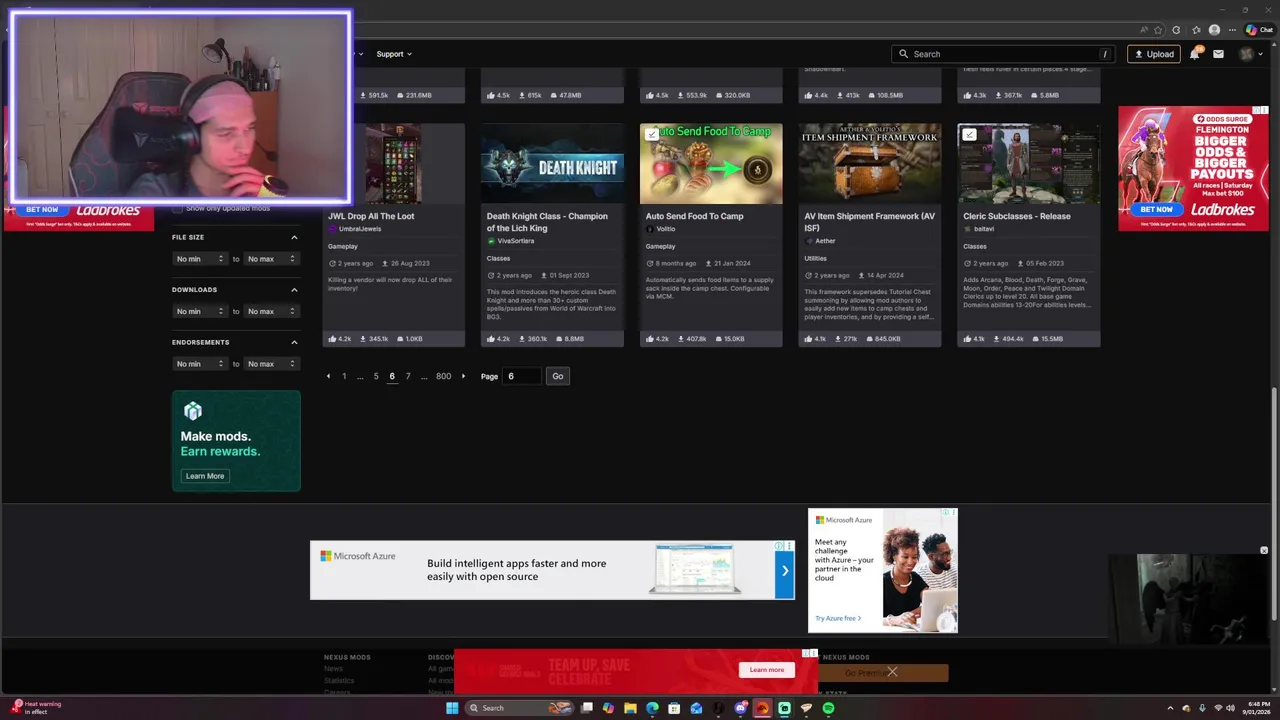The height and width of the screenshot is (720, 1280).
Task: Open Discord from the taskbar
Action: [x=740, y=708]
